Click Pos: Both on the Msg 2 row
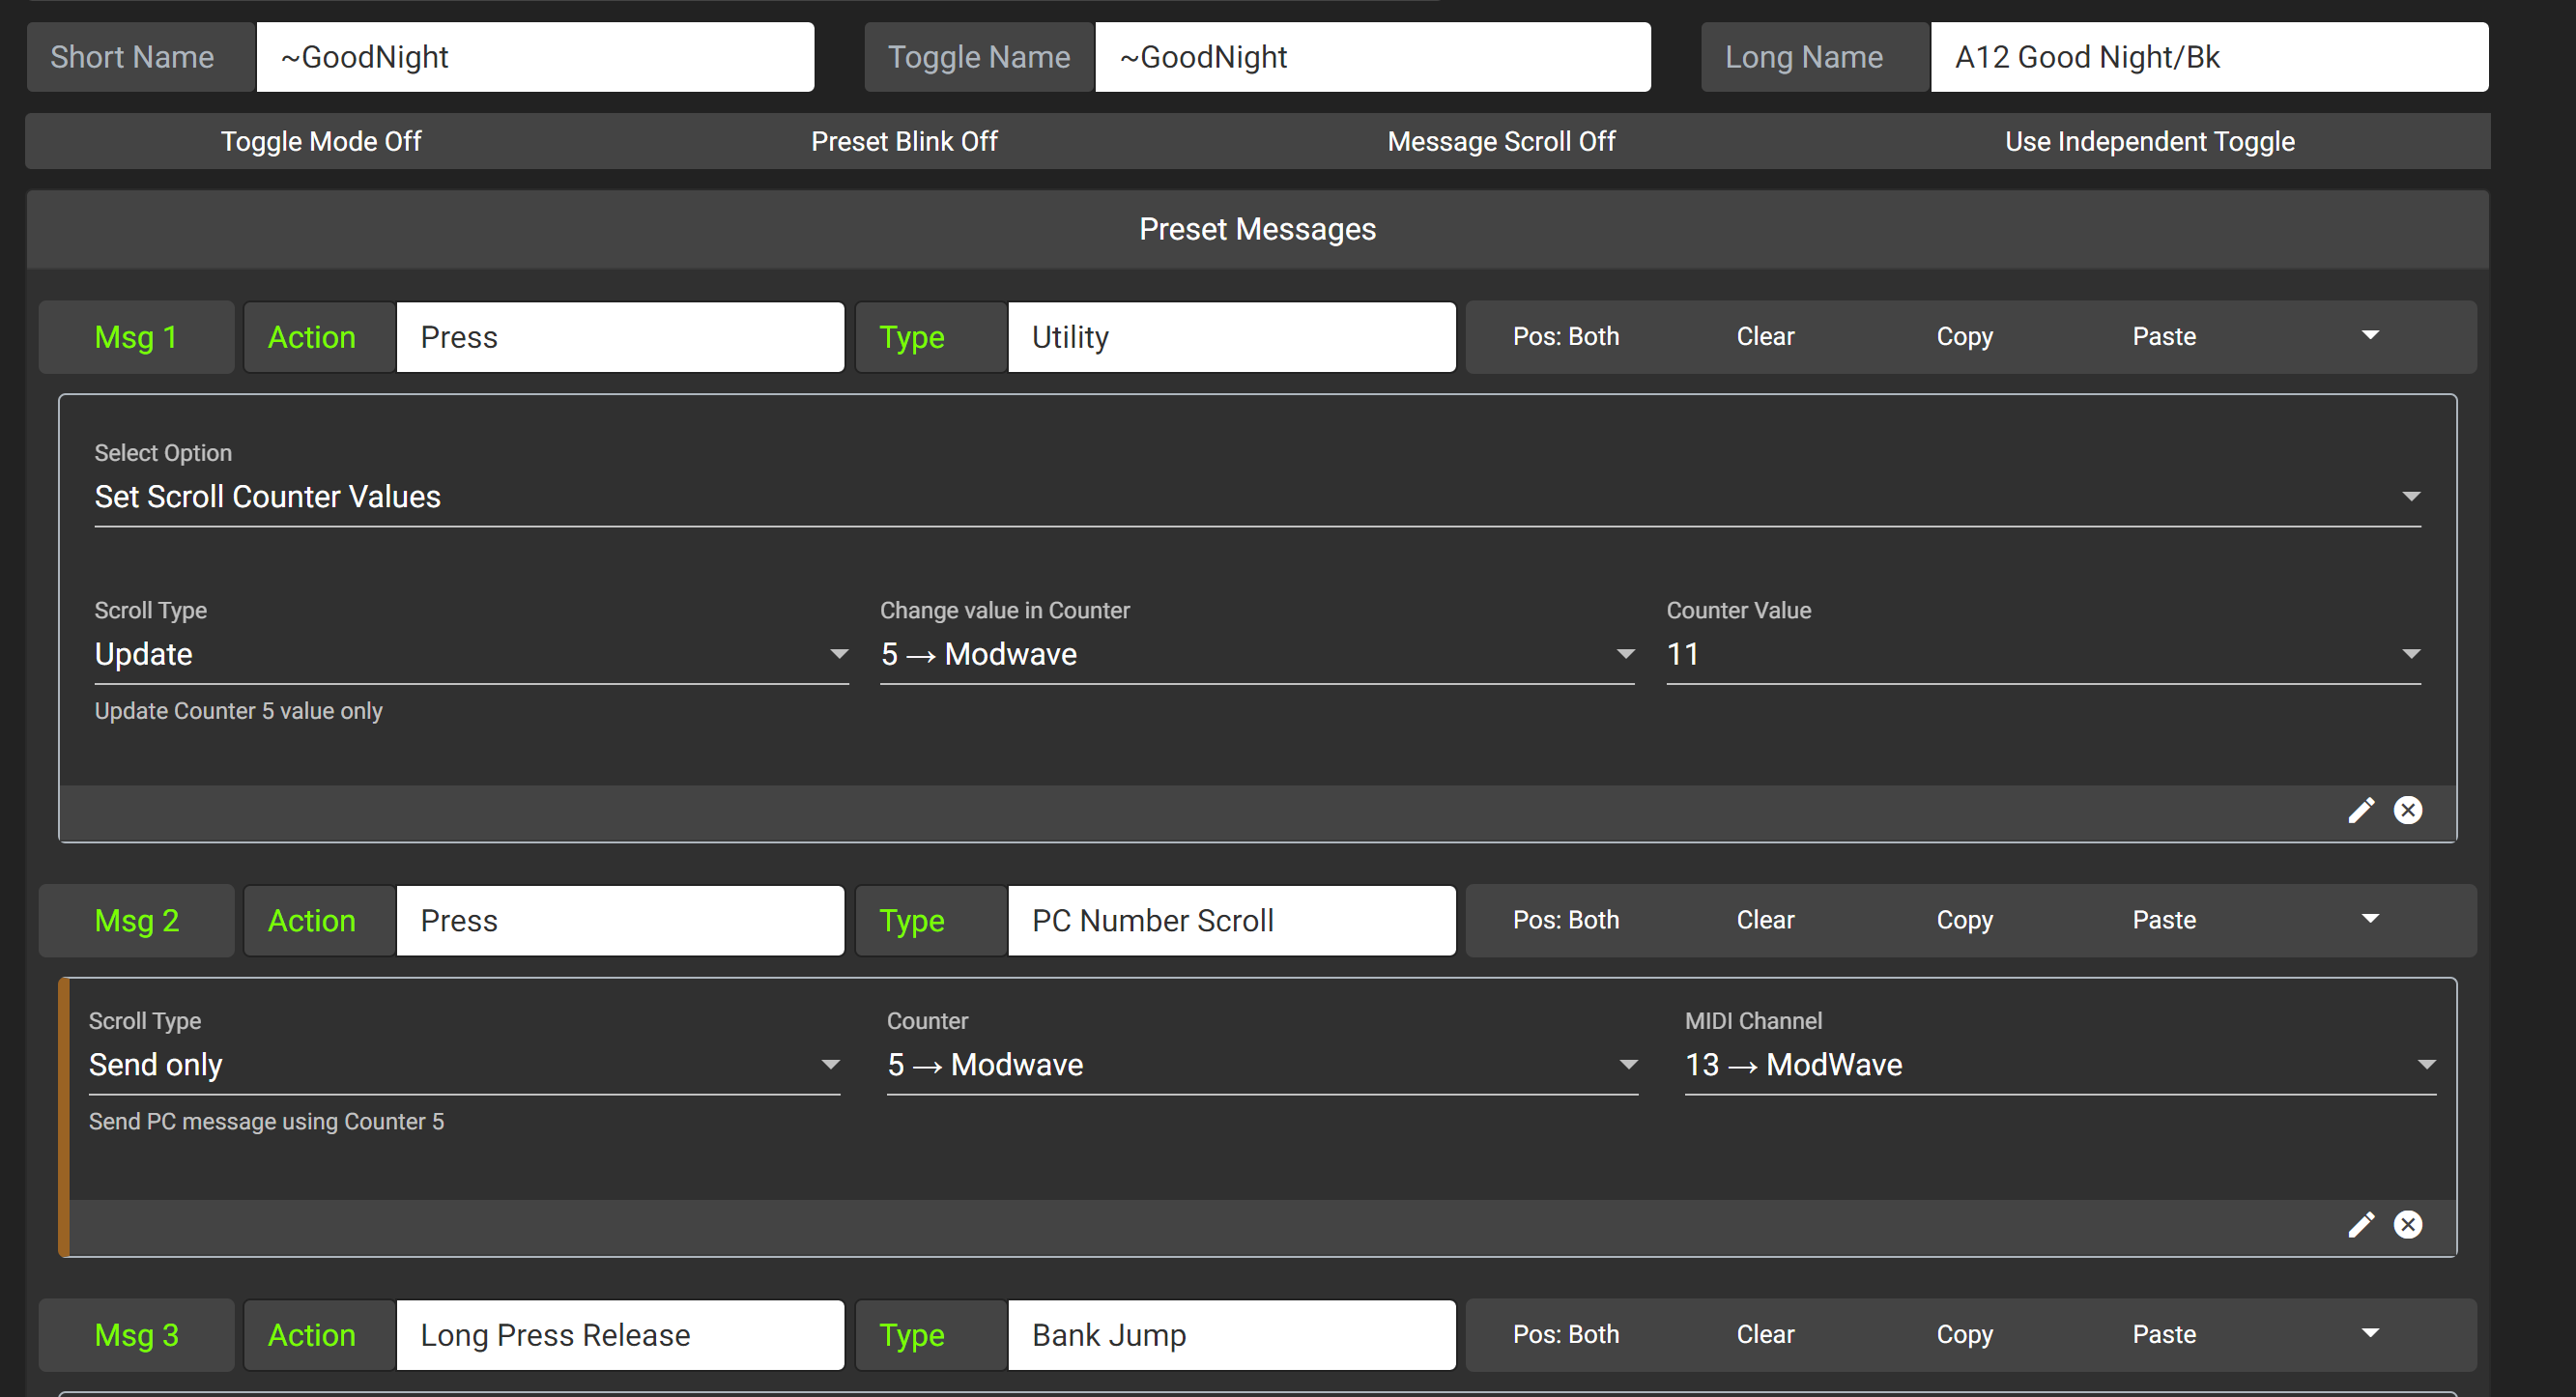2576x1397 pixels. pos(1565,920)
